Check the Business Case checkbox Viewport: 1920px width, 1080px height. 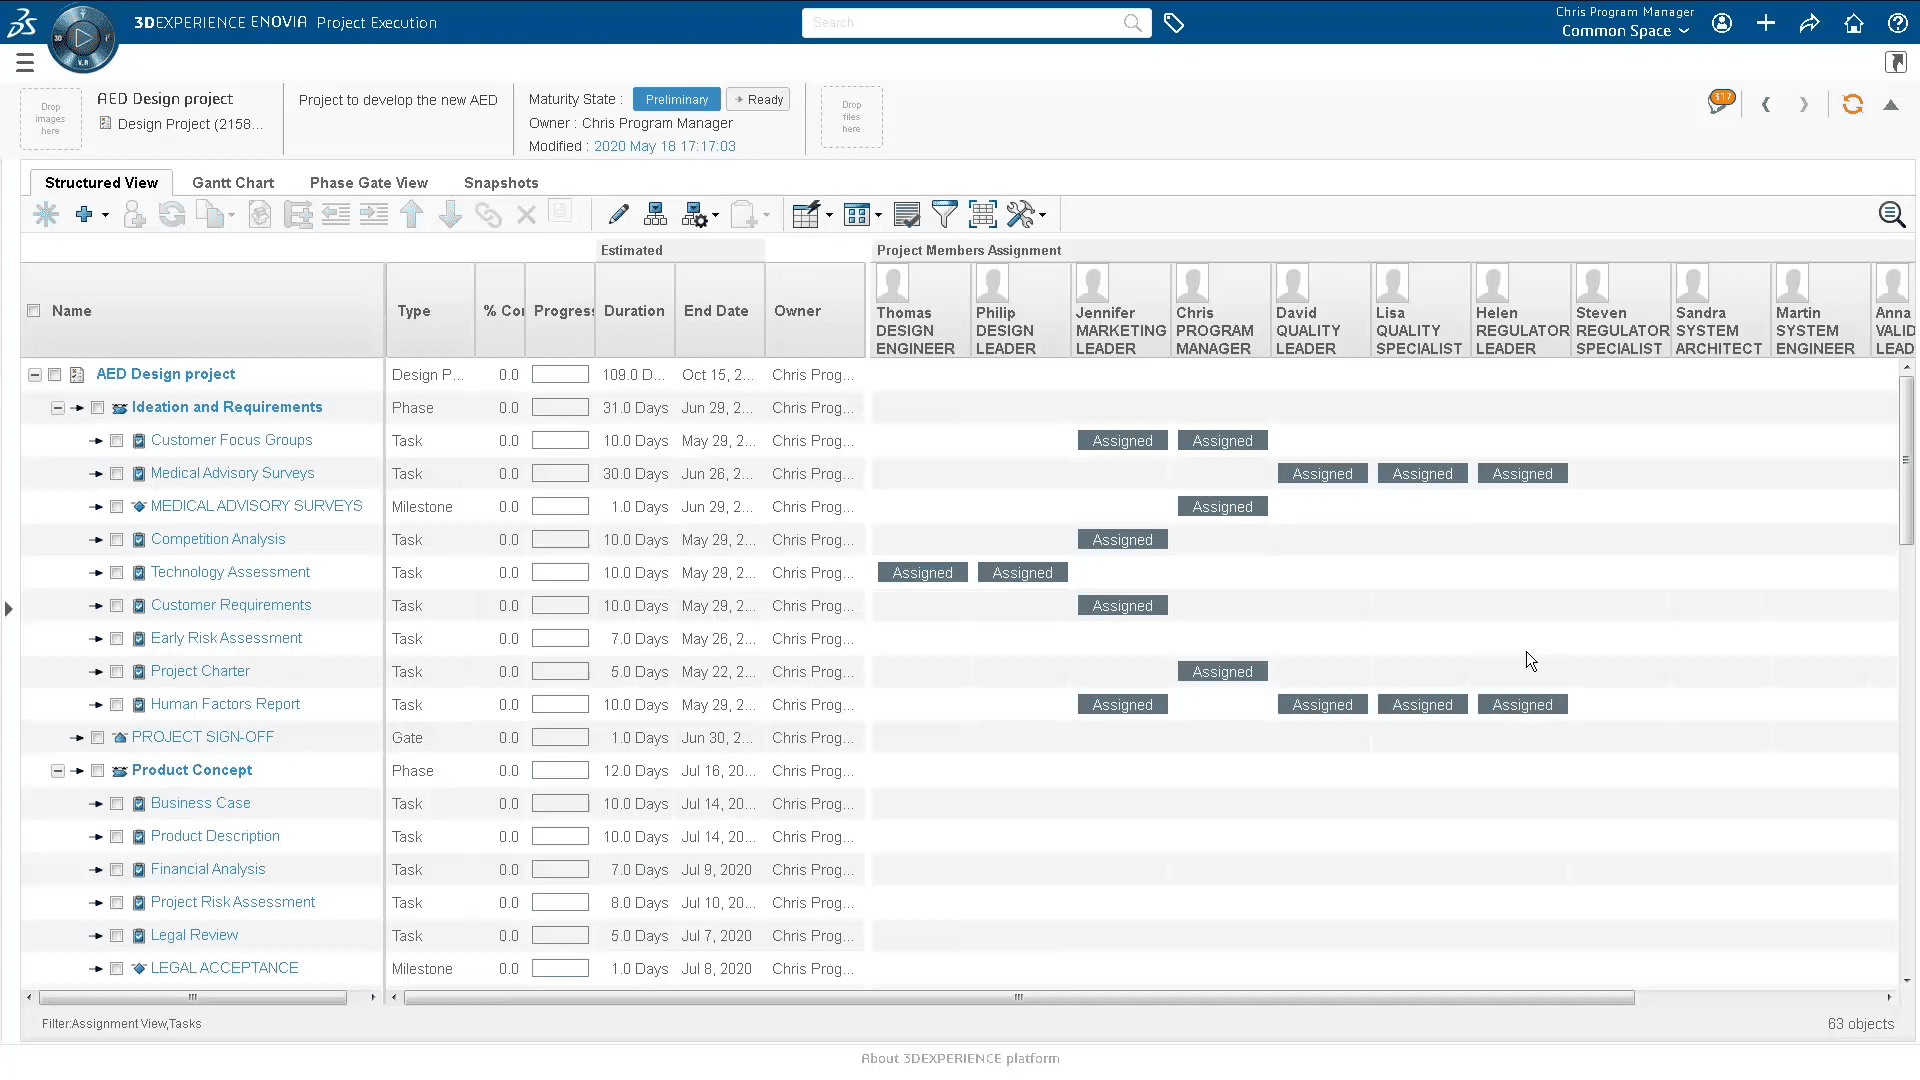coord(116,804)
